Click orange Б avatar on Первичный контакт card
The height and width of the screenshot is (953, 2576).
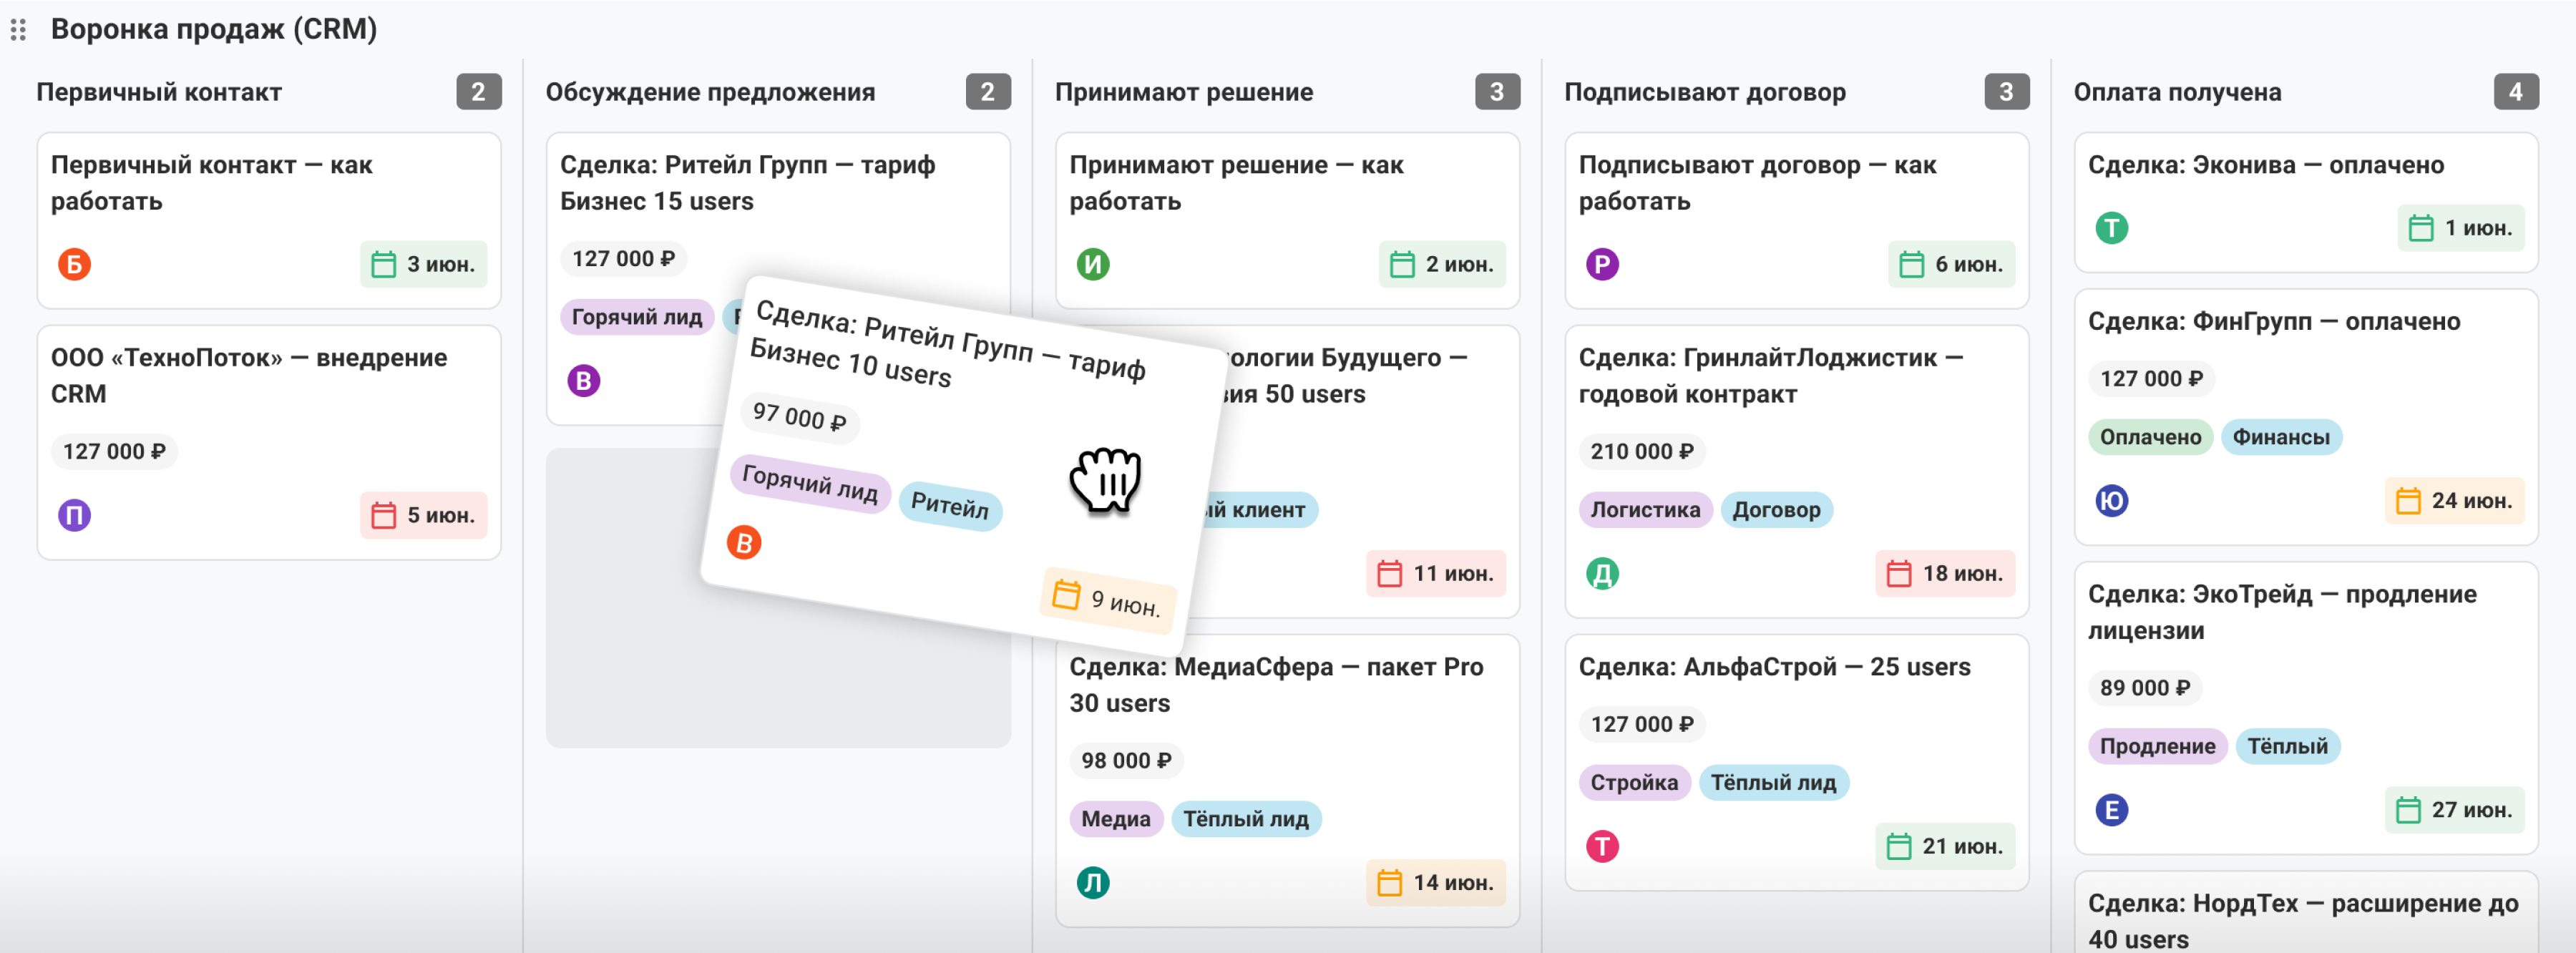point(74,264)
